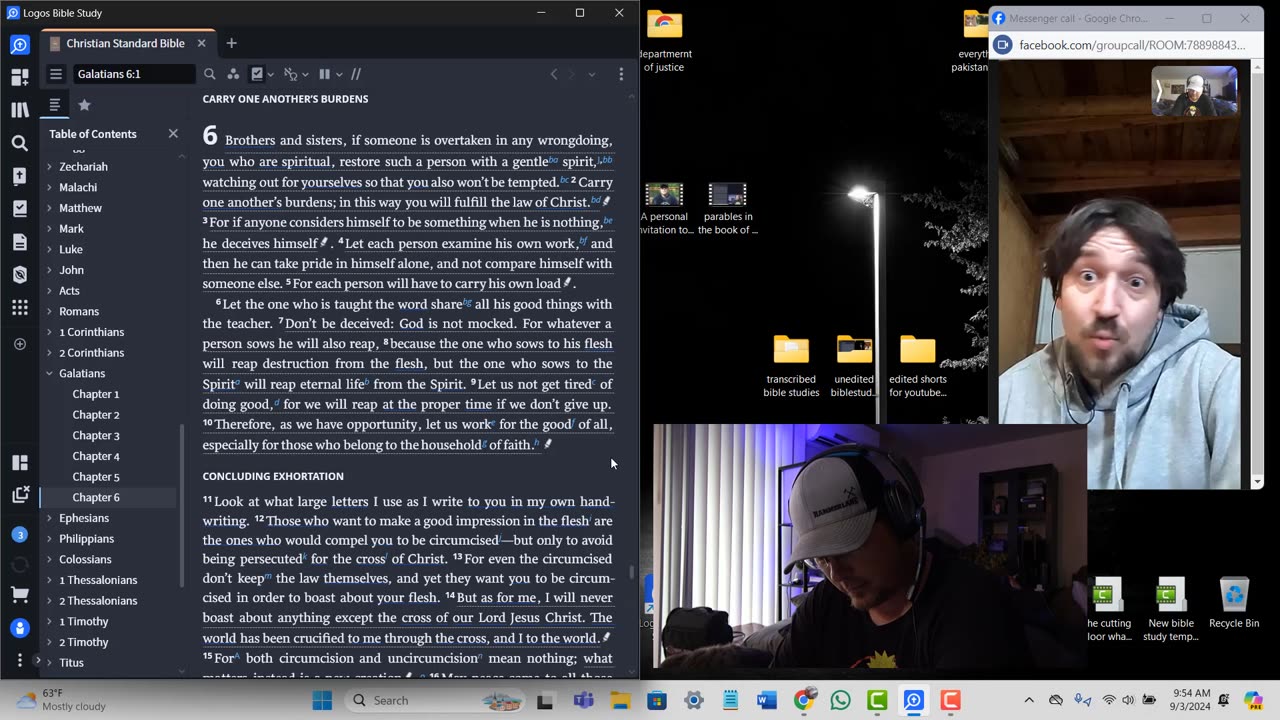This screenshot has height=720, width=1280.
Task: Open WhatsApp from the taskbar
Action: (840, 700)
